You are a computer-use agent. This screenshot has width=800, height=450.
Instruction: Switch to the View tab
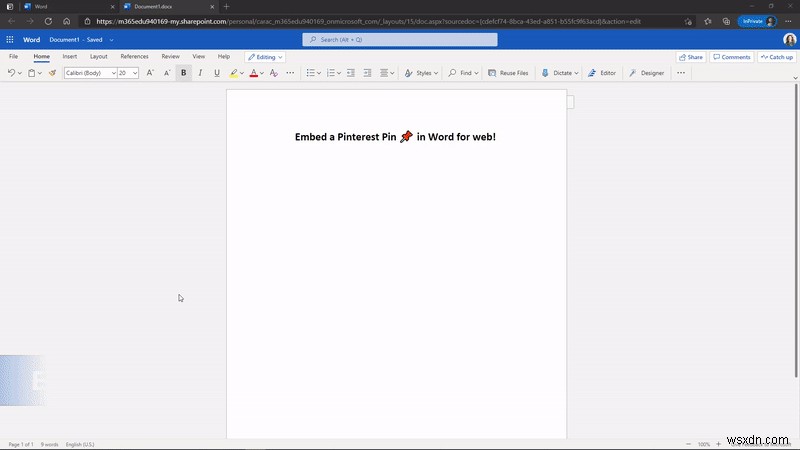coord(198,57)
